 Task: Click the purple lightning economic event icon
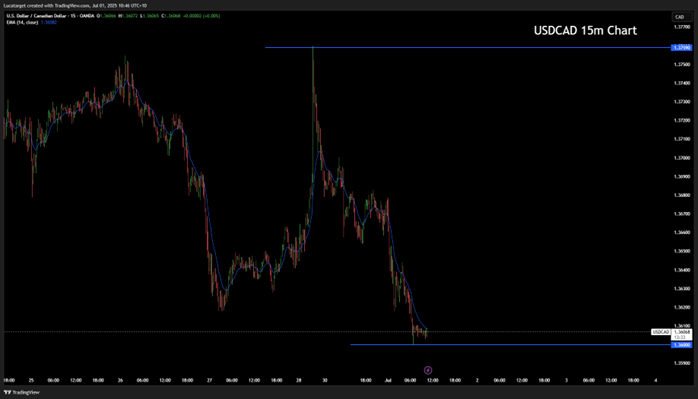[x=428, y=370]
